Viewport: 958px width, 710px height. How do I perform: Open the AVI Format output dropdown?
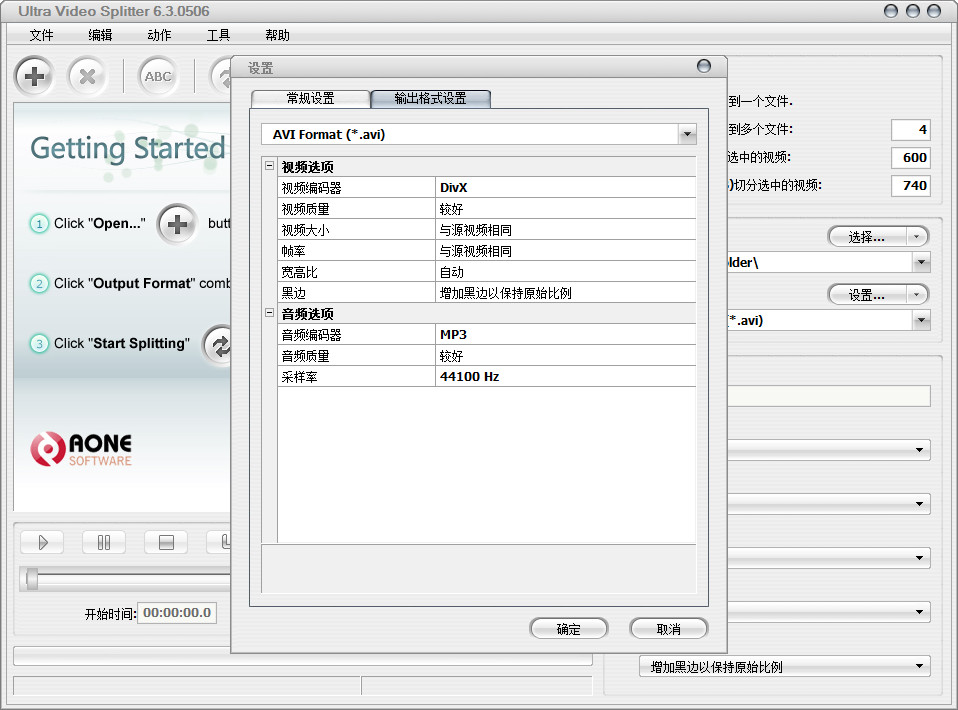(x=687, y=134)
